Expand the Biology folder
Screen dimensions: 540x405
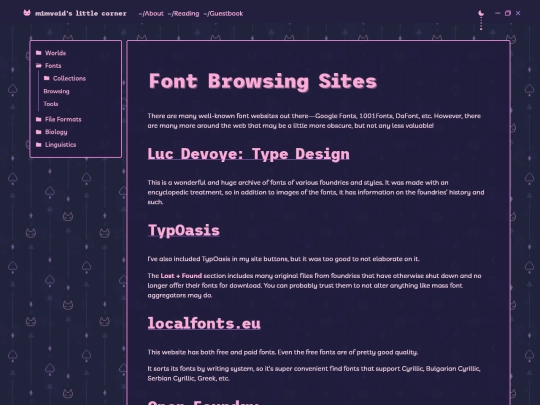(56, 132)
